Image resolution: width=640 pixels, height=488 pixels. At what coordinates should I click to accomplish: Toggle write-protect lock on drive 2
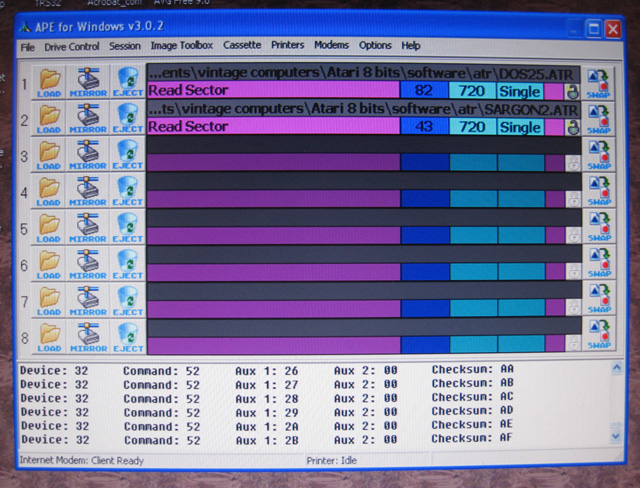572,127
